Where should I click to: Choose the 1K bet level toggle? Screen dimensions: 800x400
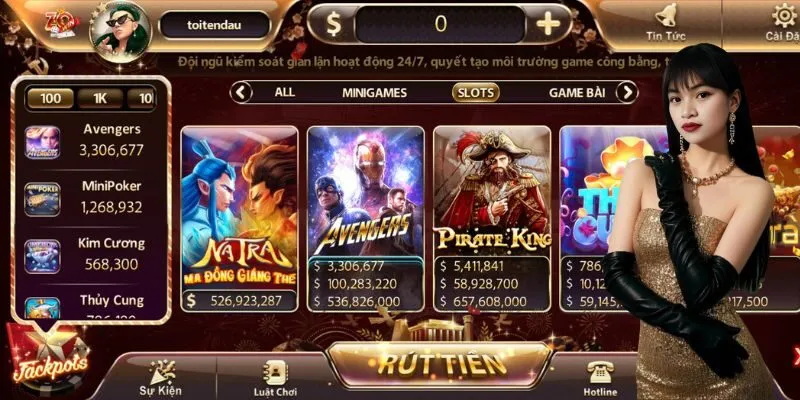tap(100, 98)
